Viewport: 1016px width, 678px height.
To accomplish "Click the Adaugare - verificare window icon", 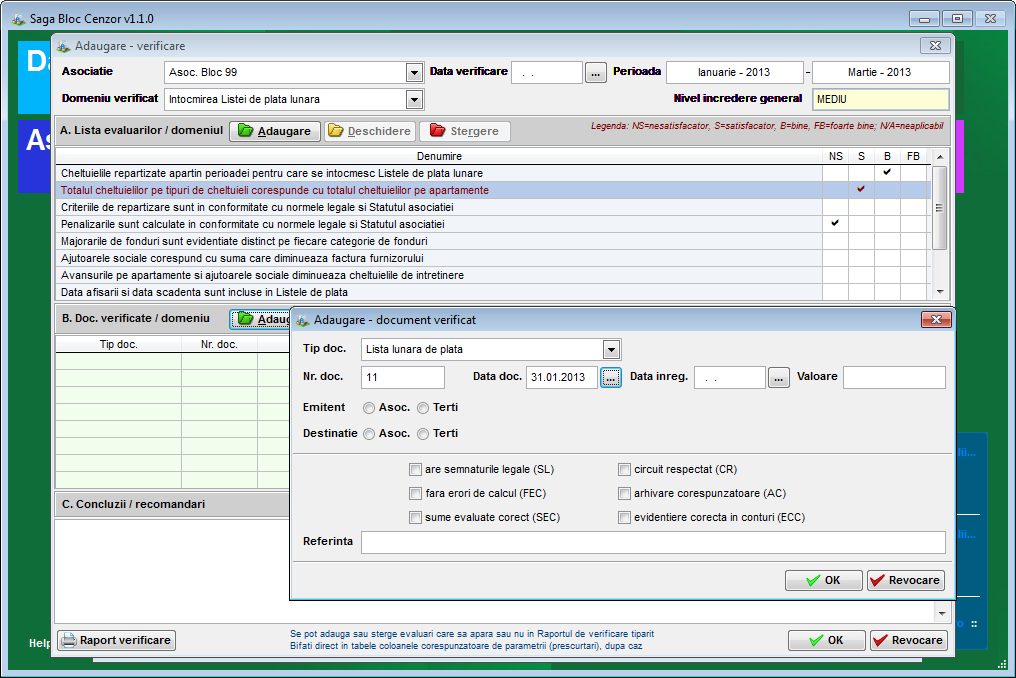I will [x=64, y=46].
